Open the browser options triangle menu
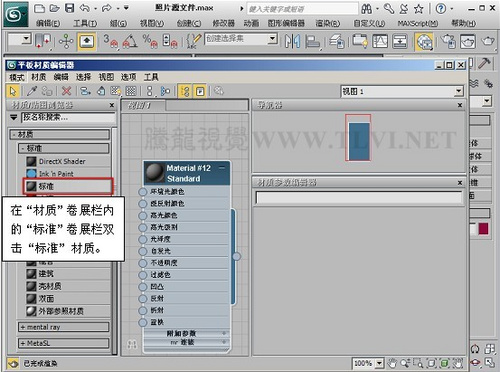Screen dimensions: 500x372 (x=13, y=117)
